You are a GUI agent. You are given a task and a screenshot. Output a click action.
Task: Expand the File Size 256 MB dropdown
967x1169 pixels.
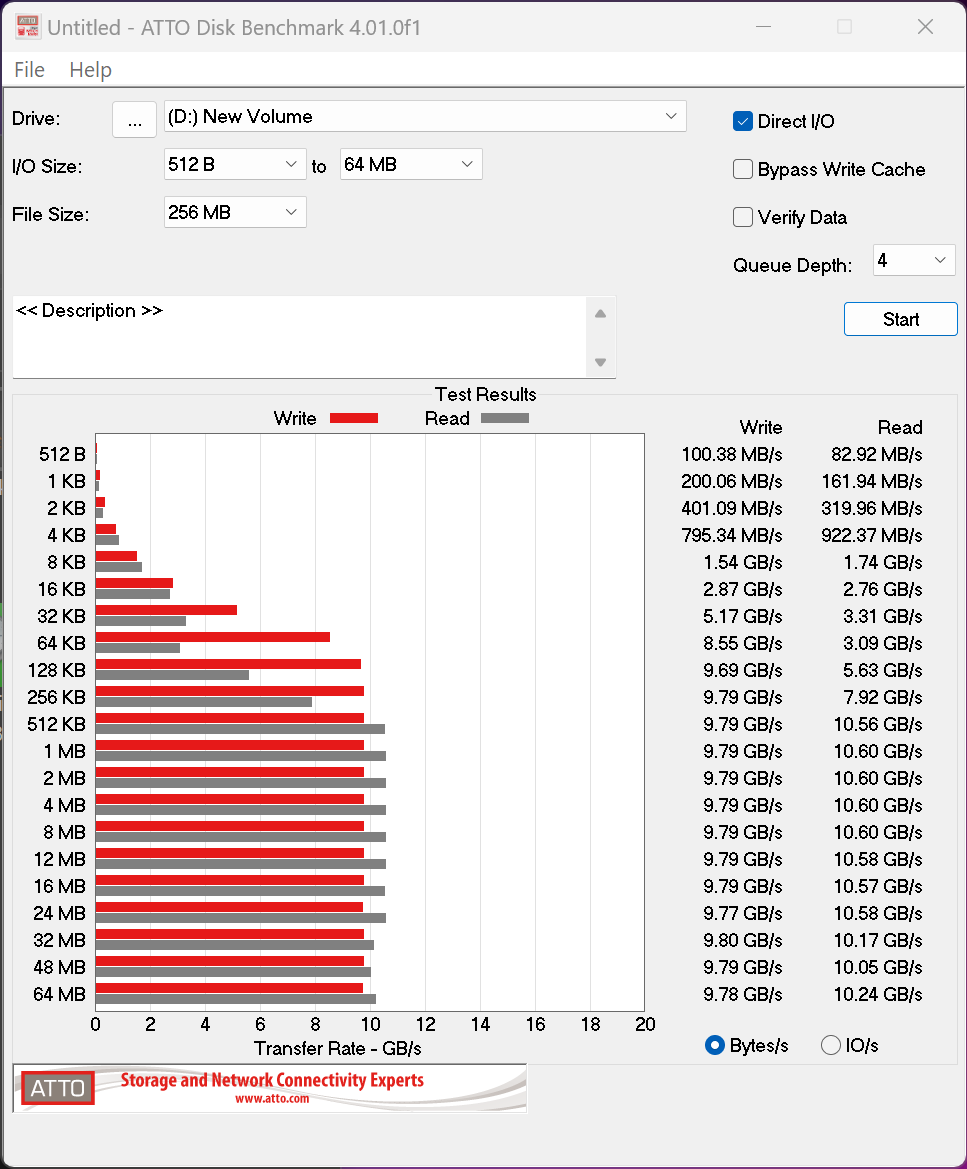[x=235, y=212]
